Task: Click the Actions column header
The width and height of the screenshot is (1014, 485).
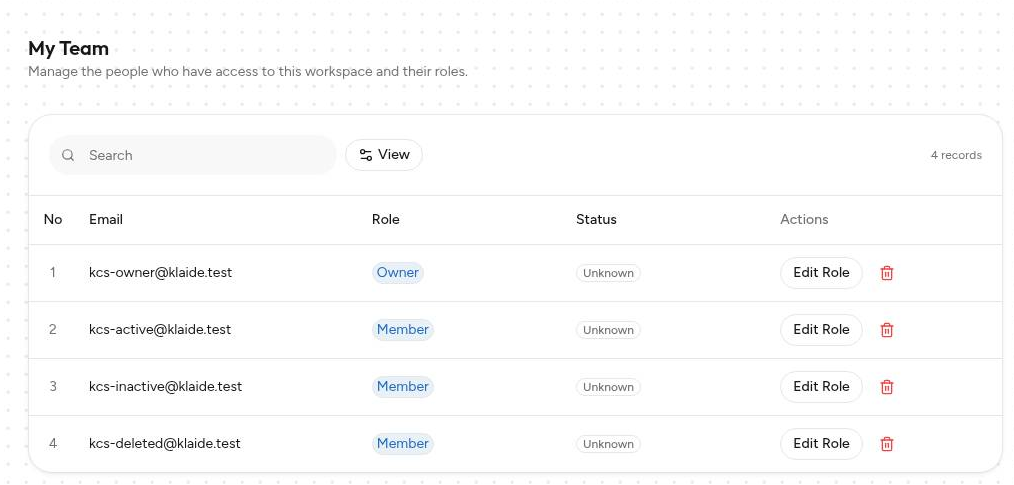Action: coord(804,219)
